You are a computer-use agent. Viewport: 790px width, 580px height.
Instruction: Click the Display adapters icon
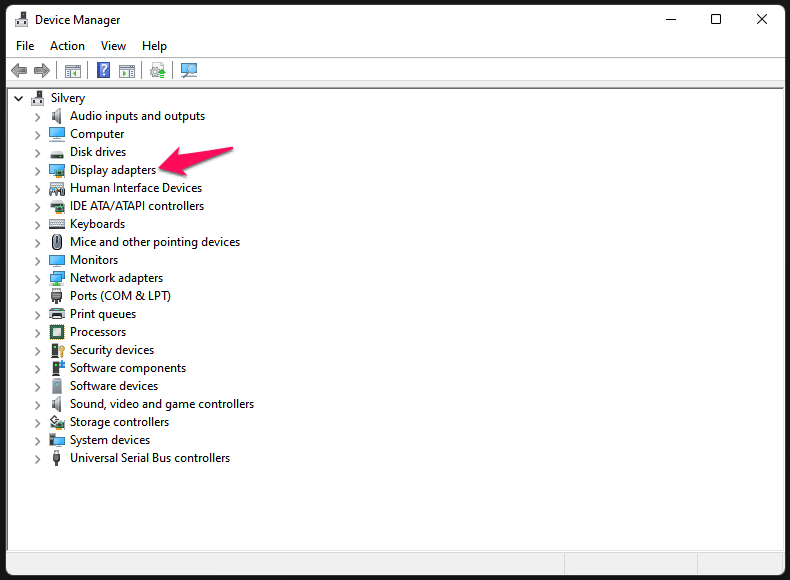coord(57,170)
